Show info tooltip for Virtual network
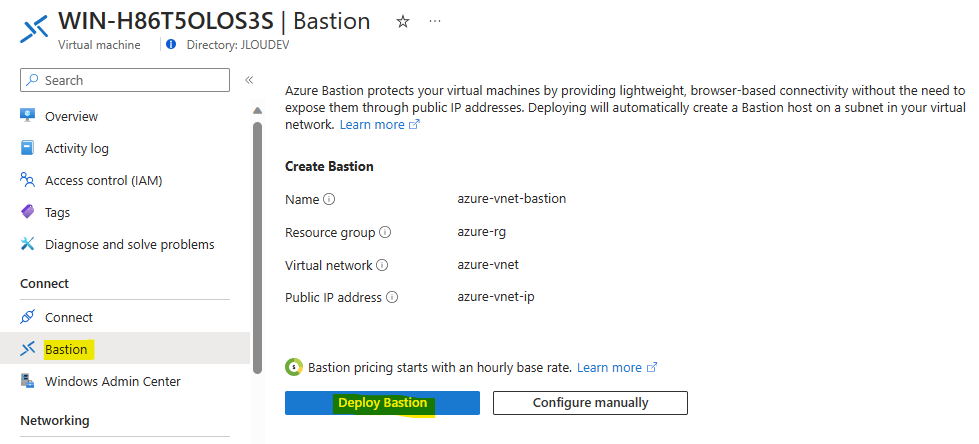Viewport: 979px width, 444px height. click(x=382, y=265)
